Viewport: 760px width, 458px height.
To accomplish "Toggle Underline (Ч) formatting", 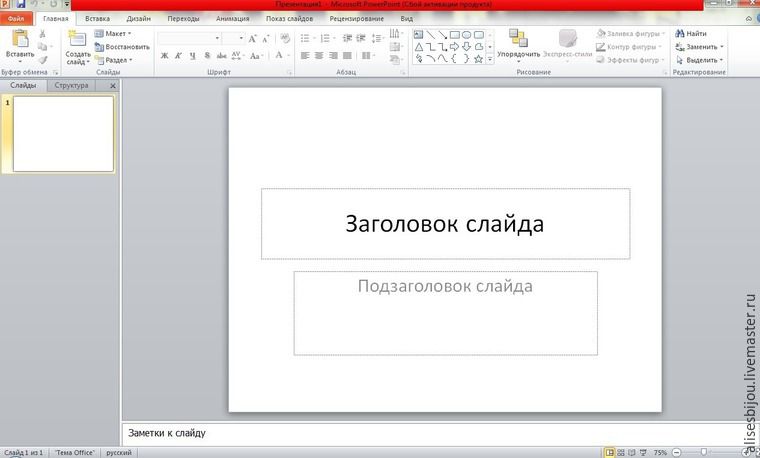I will click(192, 56).
